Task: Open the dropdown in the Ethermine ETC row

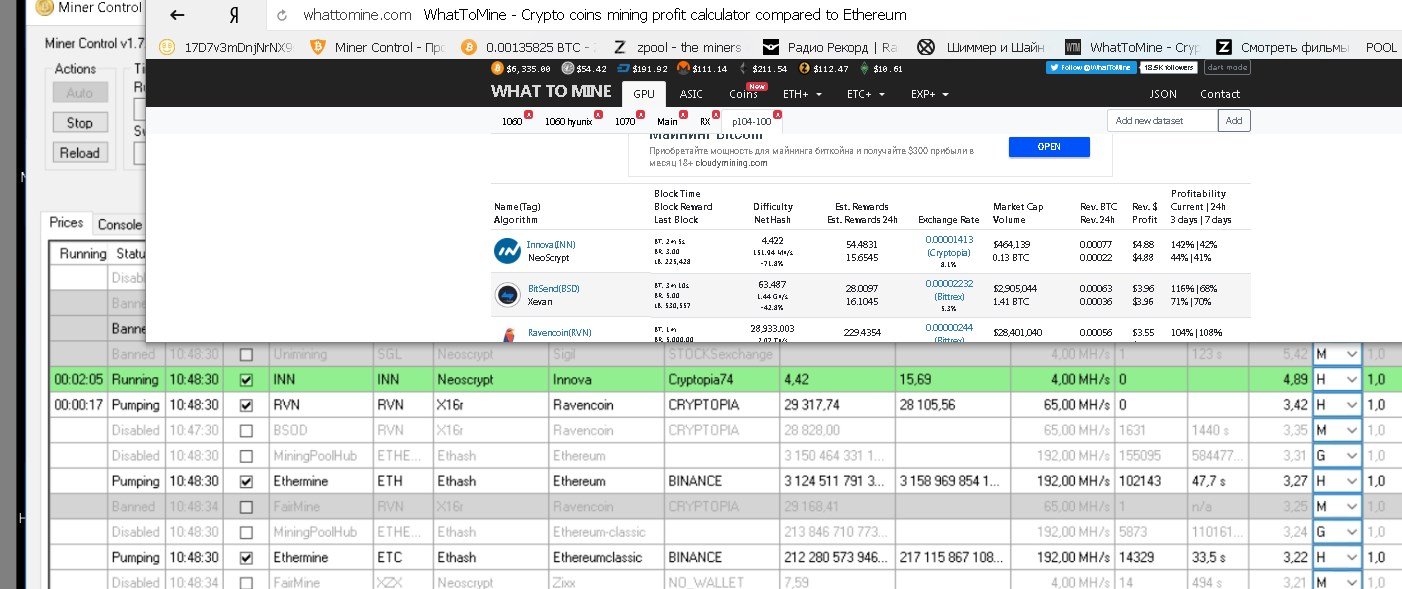Action: [x=1337, y=557]
